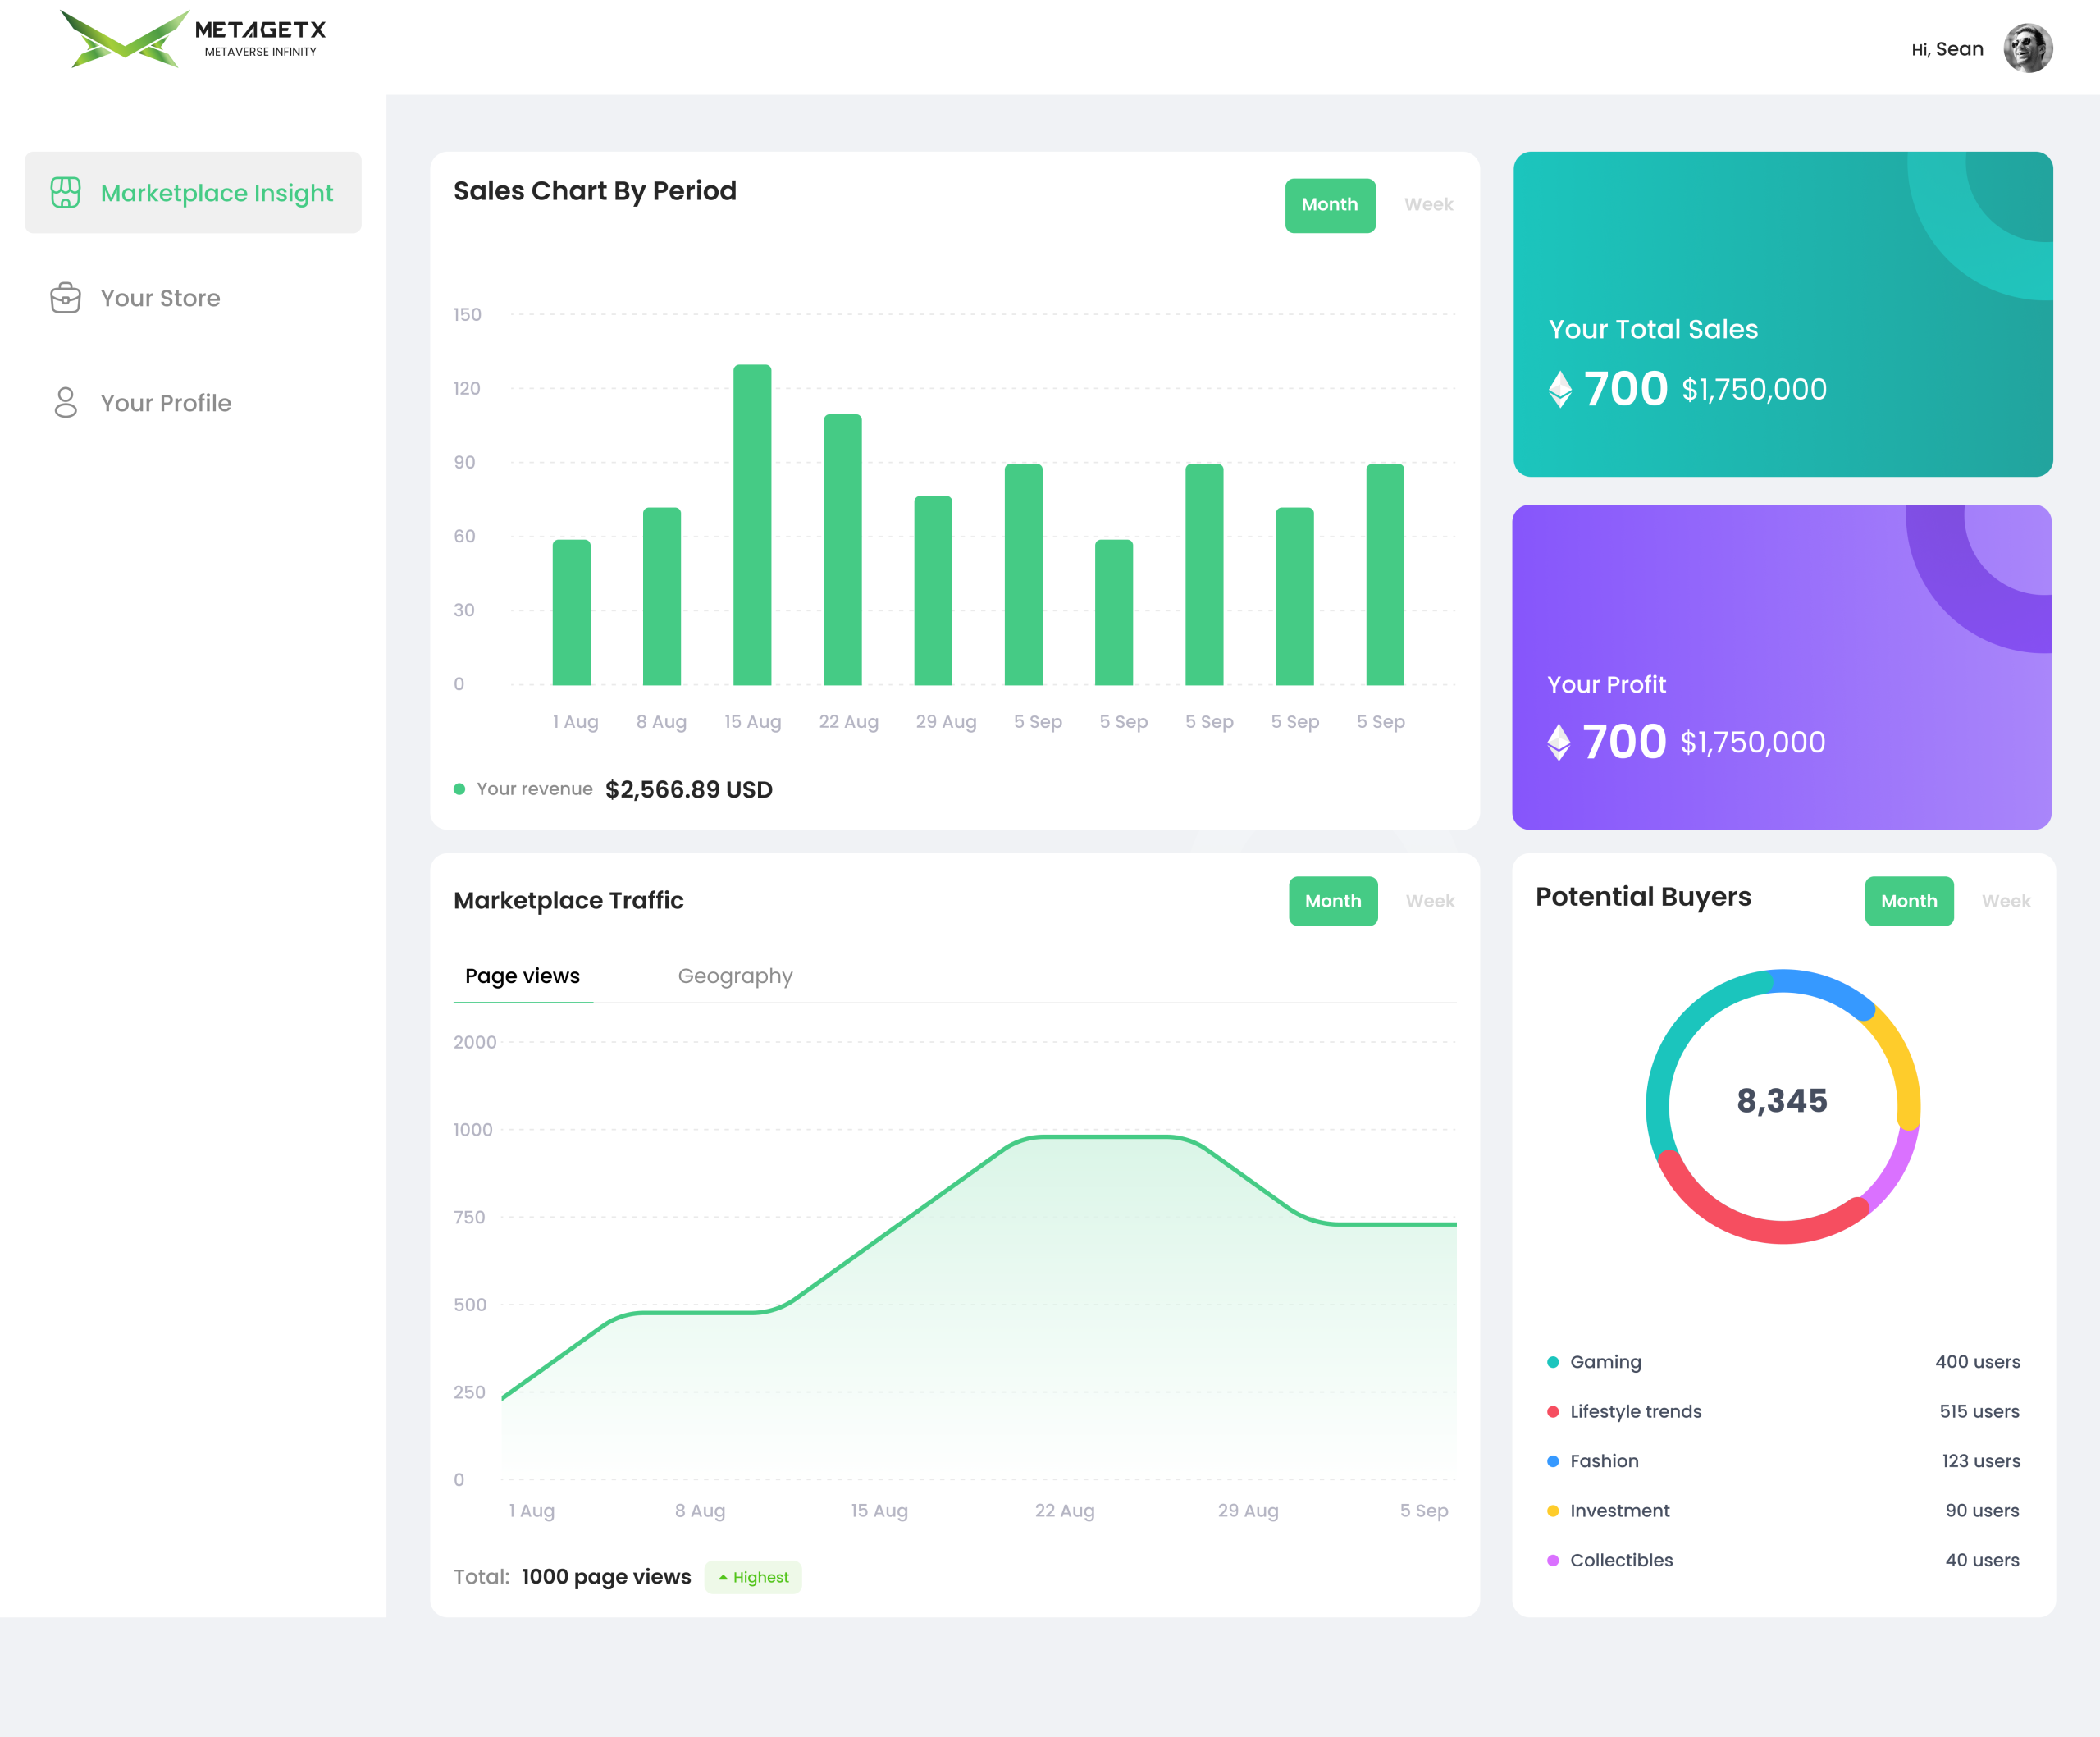The width and height of the screenshot is (2100, 1737).
Task: Click Ethereum icon in Your Profit card
Action: [1558, 742]
